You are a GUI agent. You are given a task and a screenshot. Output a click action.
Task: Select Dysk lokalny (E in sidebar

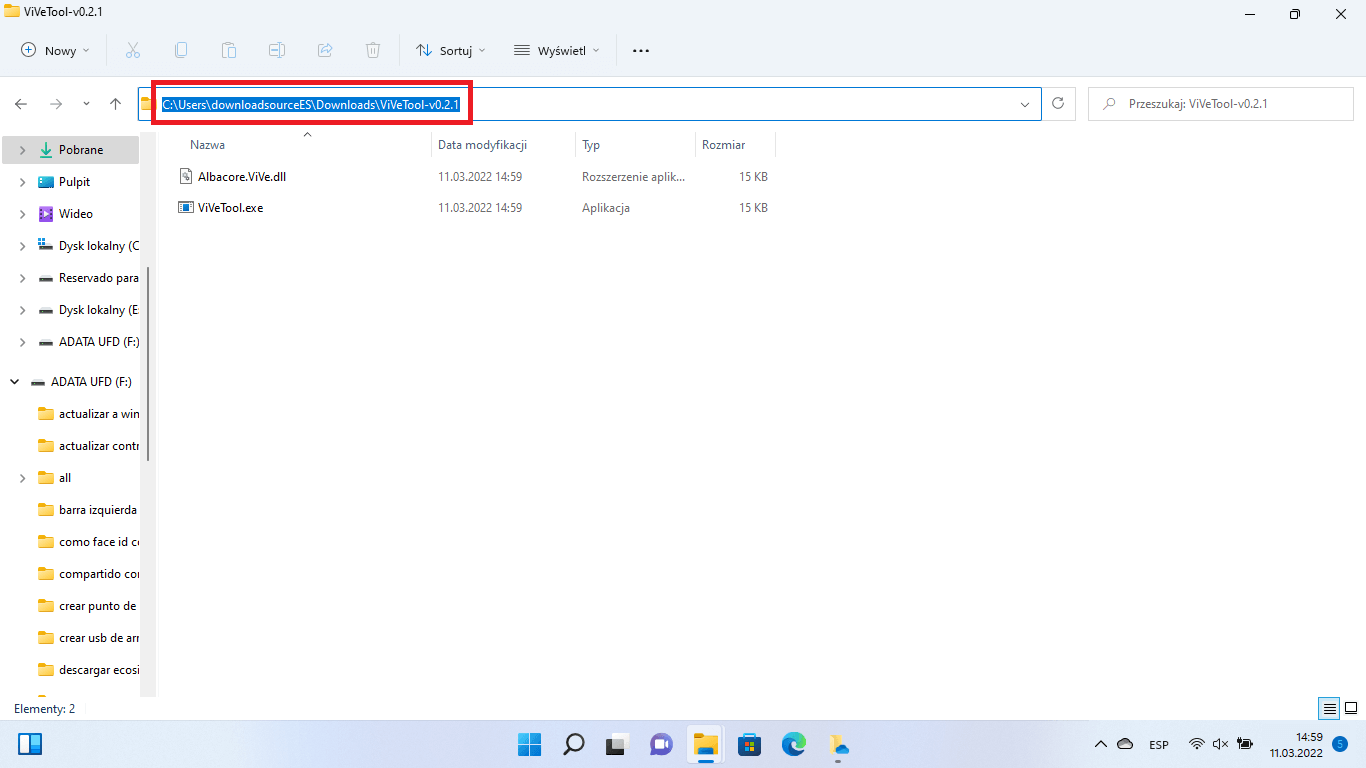(99, 310)
